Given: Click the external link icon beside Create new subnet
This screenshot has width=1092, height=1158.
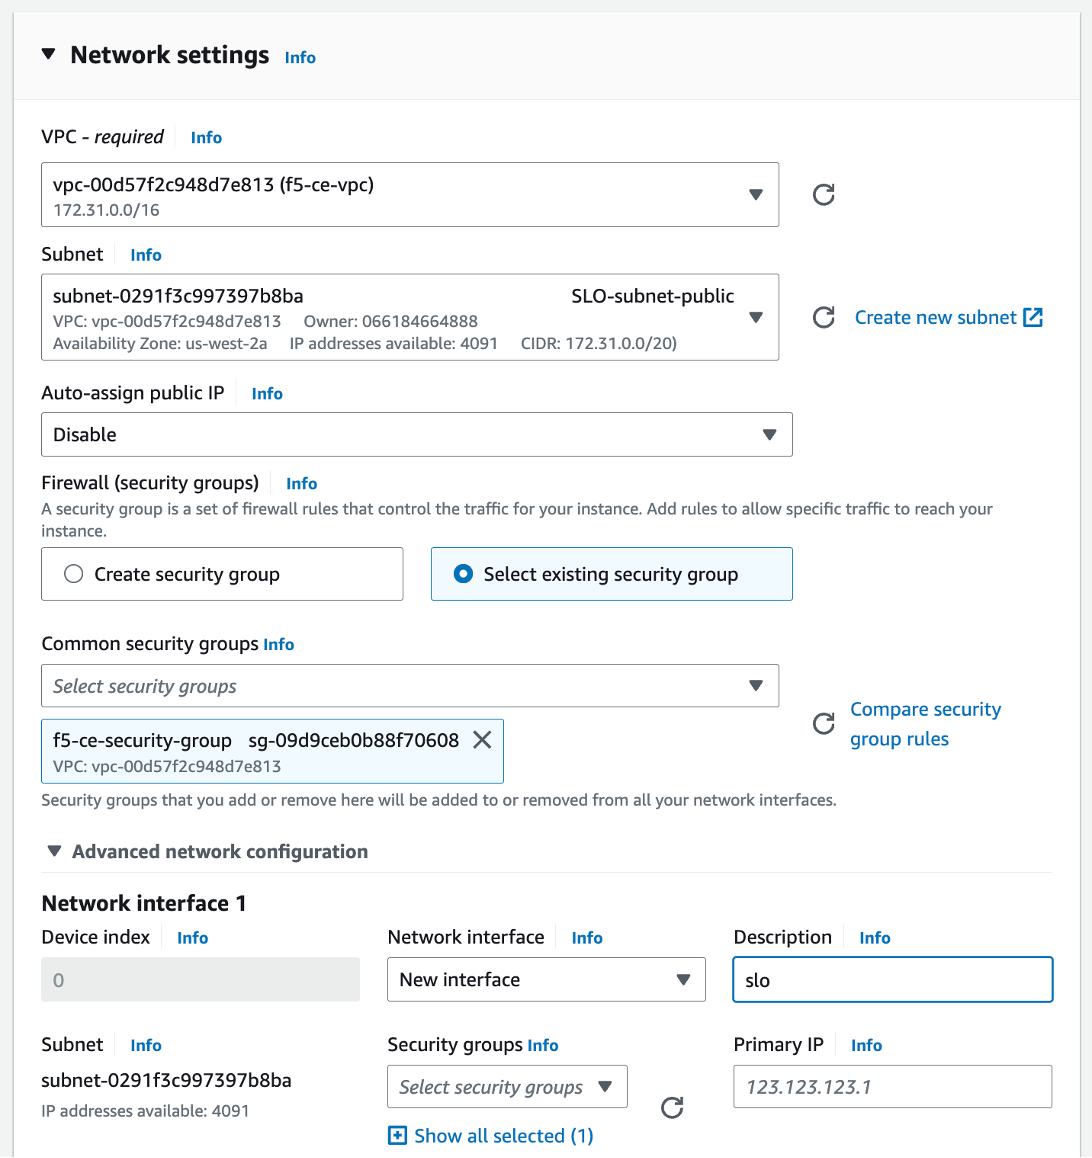Looking at the screenshot, I should click(1035, 317).
